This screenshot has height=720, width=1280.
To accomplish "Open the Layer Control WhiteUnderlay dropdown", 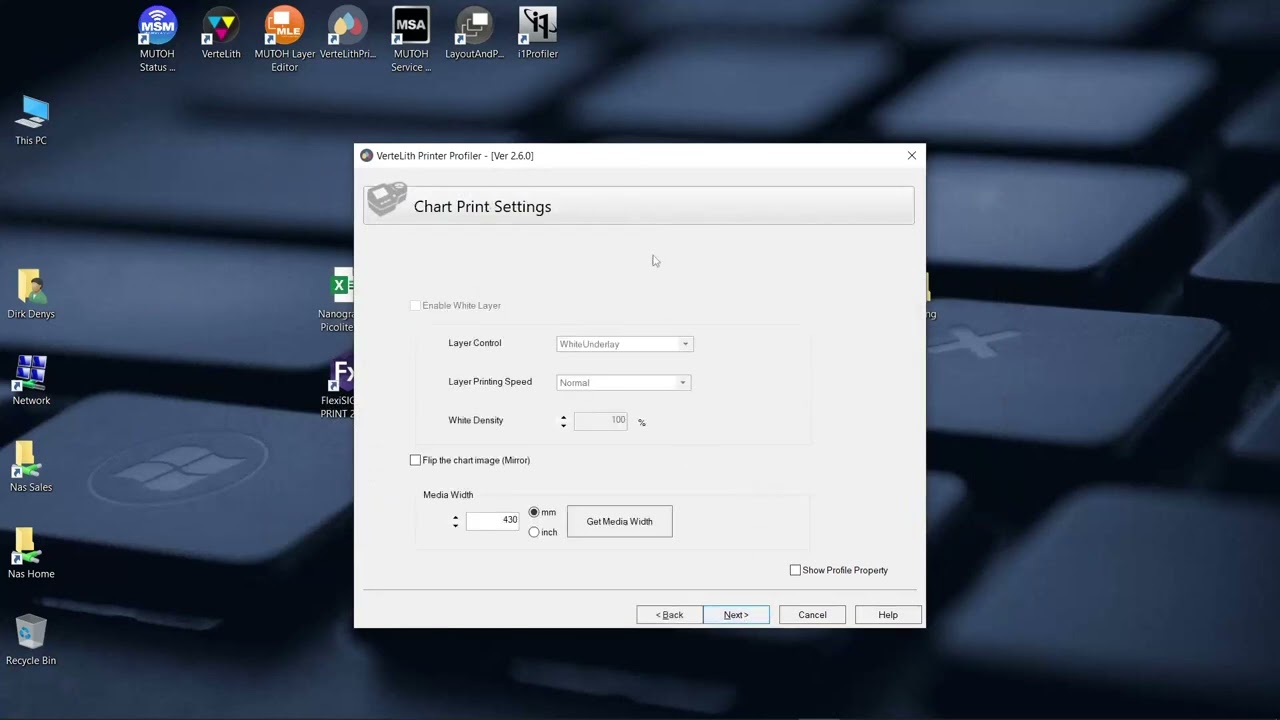I will [624, 344].
